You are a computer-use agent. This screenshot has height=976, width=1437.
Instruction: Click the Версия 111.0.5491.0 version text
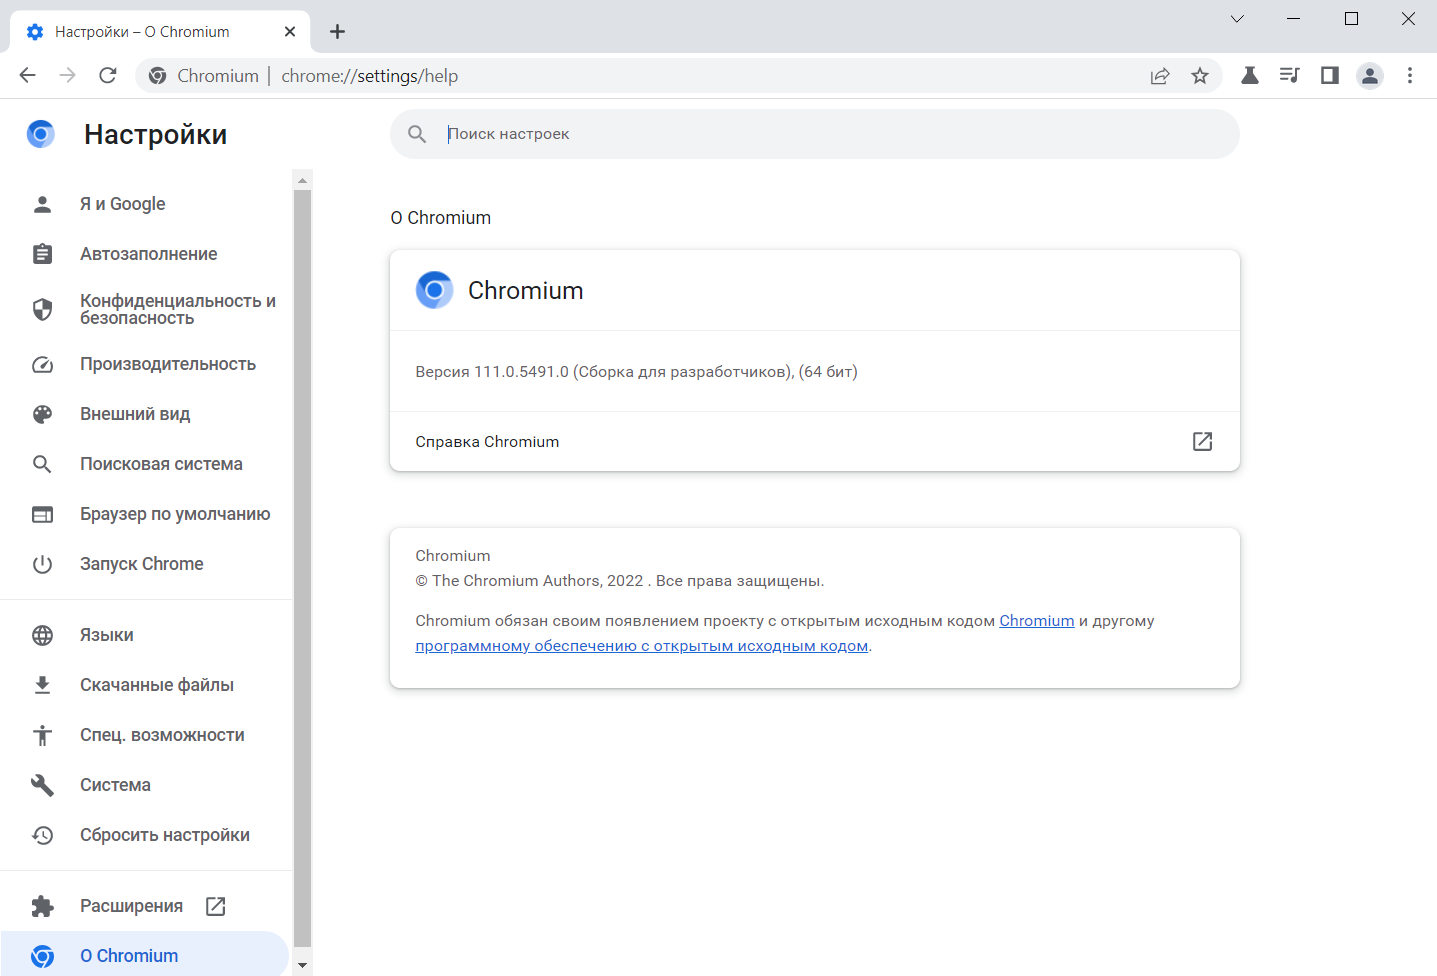pos(637,372)
